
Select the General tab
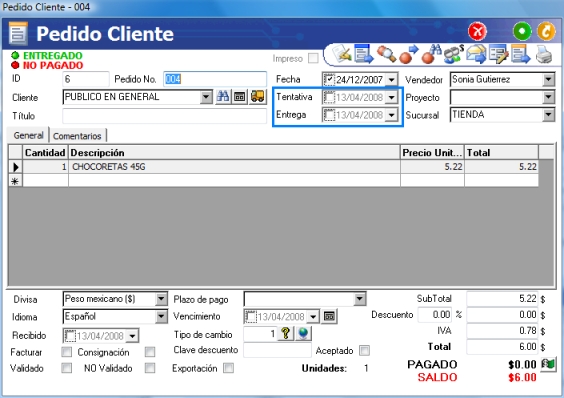tap(28, 135)
